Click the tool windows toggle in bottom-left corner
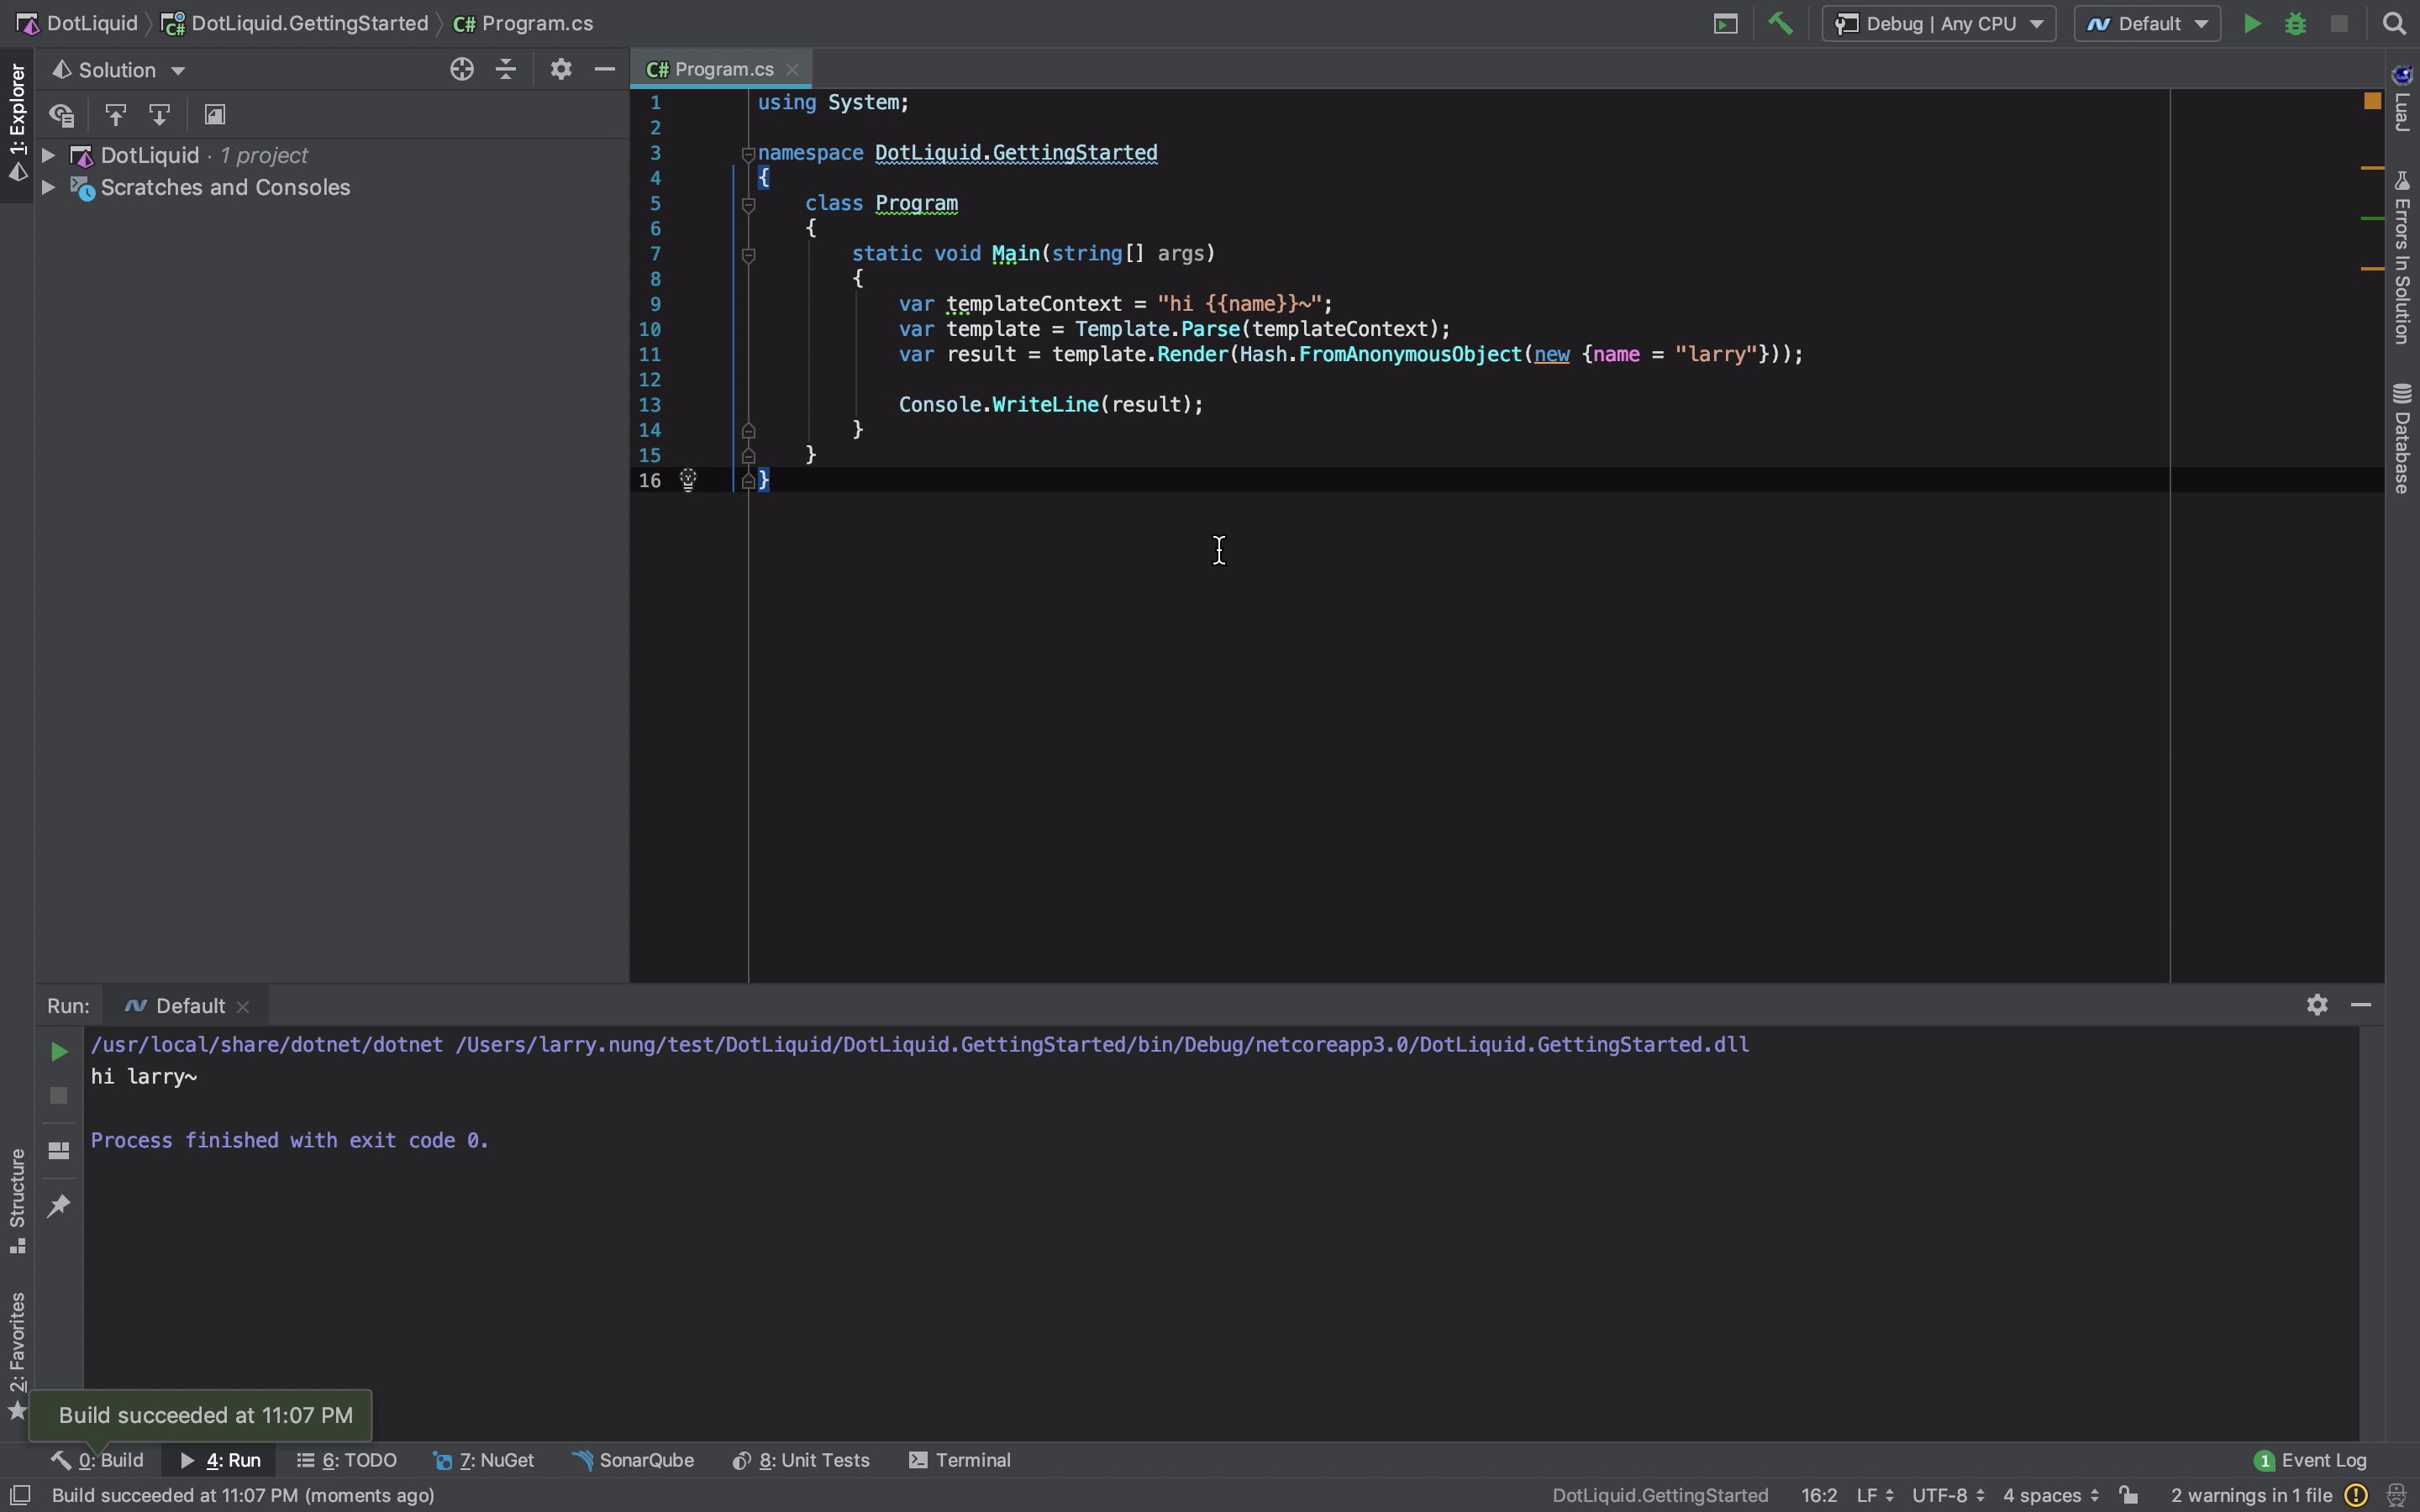Image resolution: width=2420 pixels, height=1512 pixels. (x=19, y=1495)
